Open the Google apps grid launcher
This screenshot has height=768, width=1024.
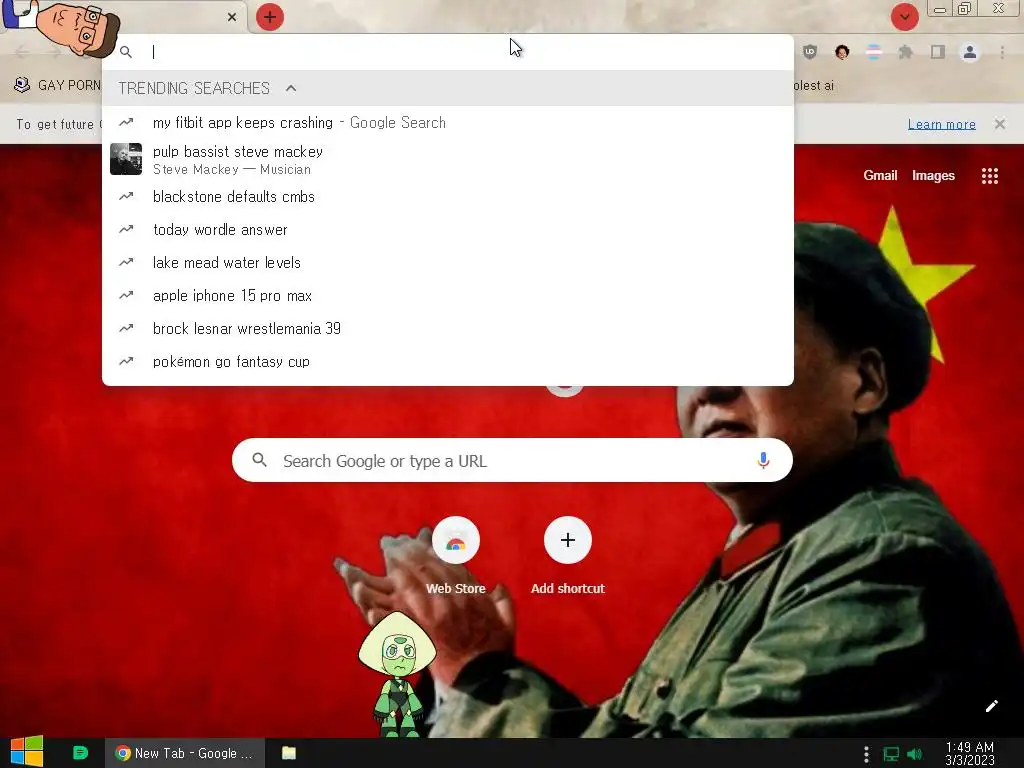(x=990, y=176)
